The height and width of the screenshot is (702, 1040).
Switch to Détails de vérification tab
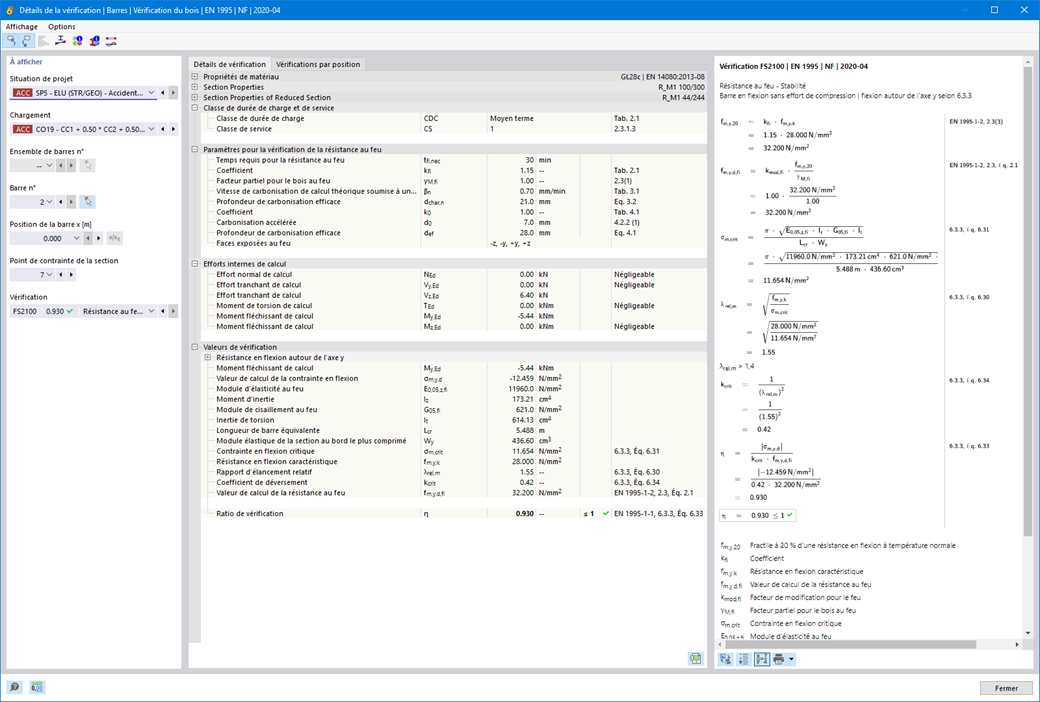coord(229,64)
